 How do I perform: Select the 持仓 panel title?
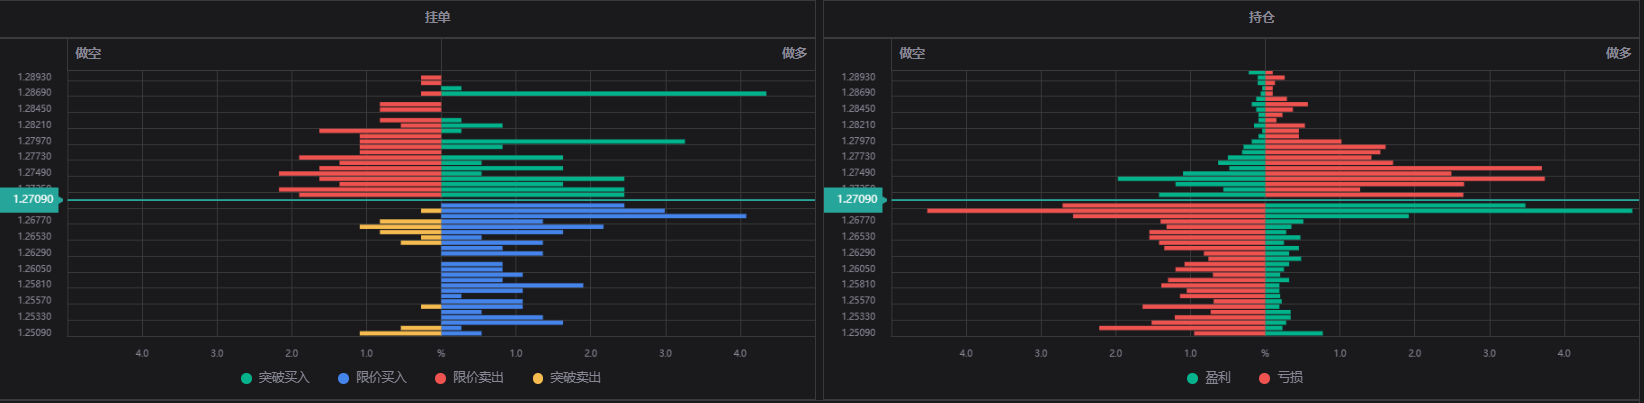pyautogui.click(x=1261, y=18)
